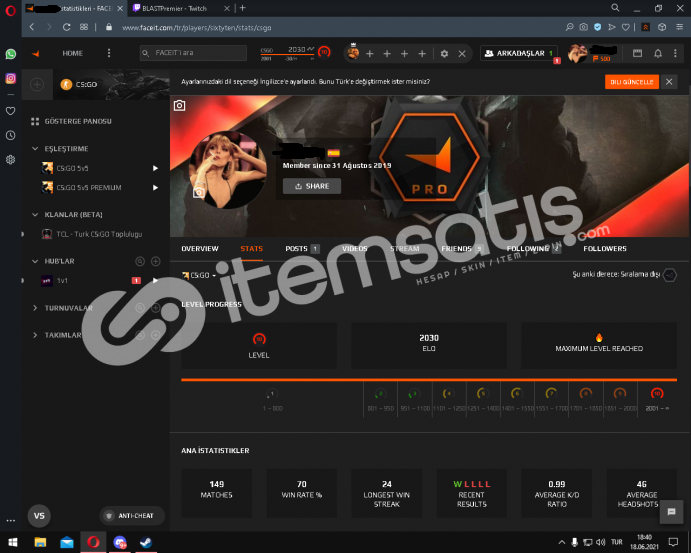This screenshot has height=553, width=691.
Task: Close the party bar with X
Action: (x=462, y=53)
